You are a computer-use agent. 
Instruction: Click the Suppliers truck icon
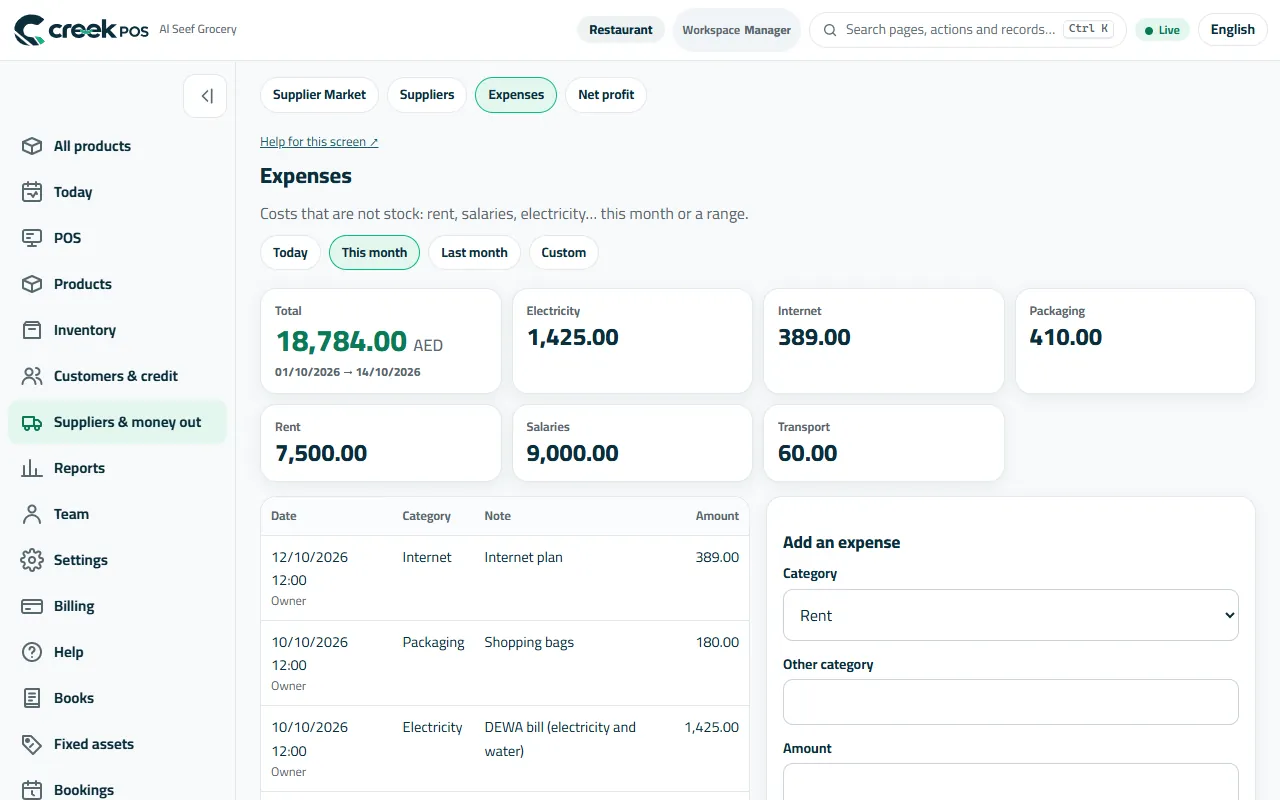pyautogui.click(x=32, y=422)
